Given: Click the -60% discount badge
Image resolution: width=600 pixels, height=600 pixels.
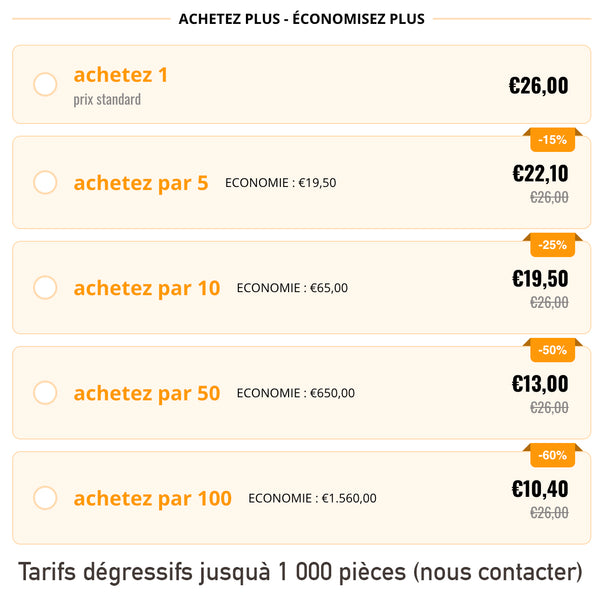Looking at the screenshot, I should (552, 455).
